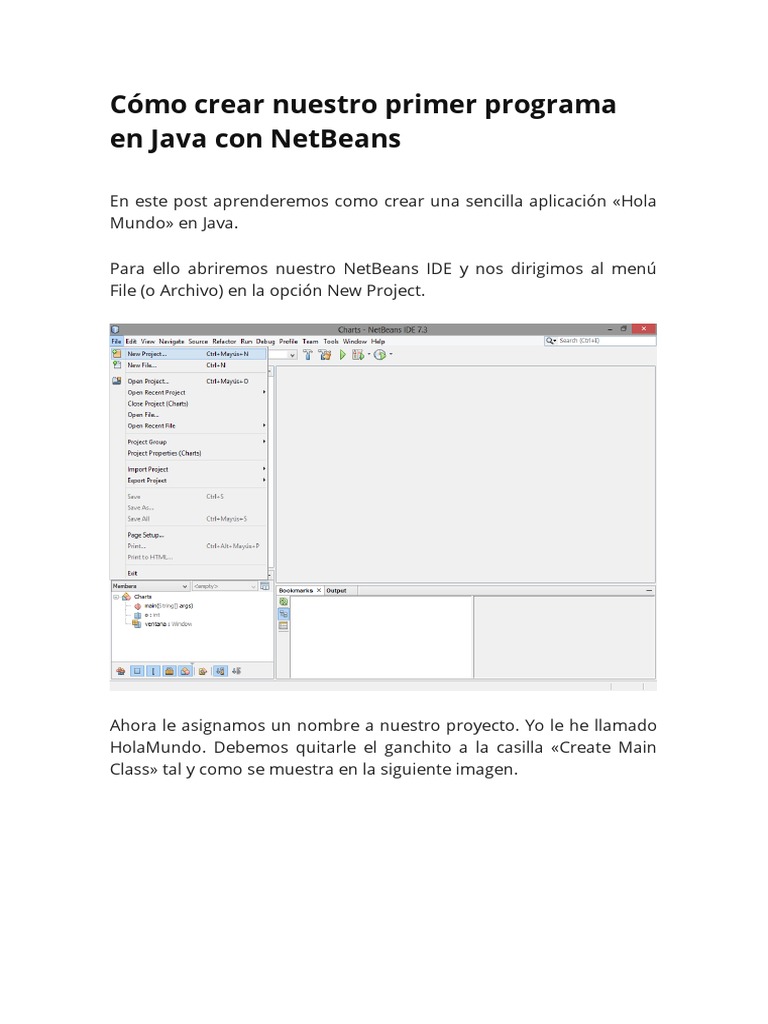
Task: Close the Bookmarks tab
Action: tap(319, 590)
